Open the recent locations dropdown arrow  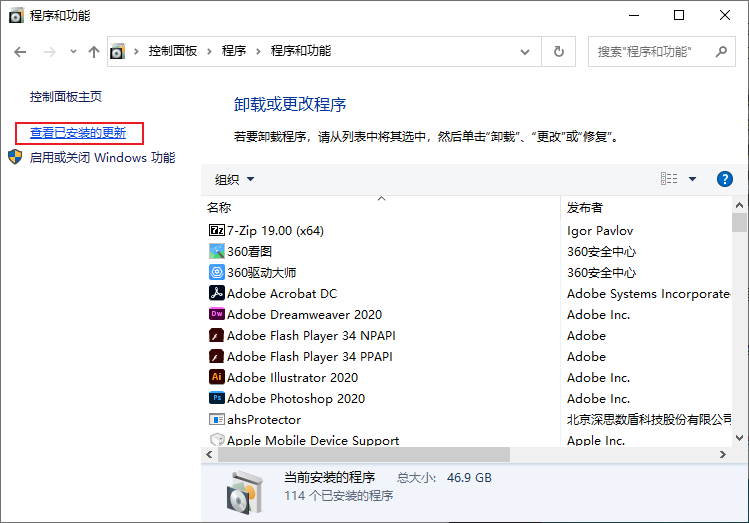(x=71, y=52)
